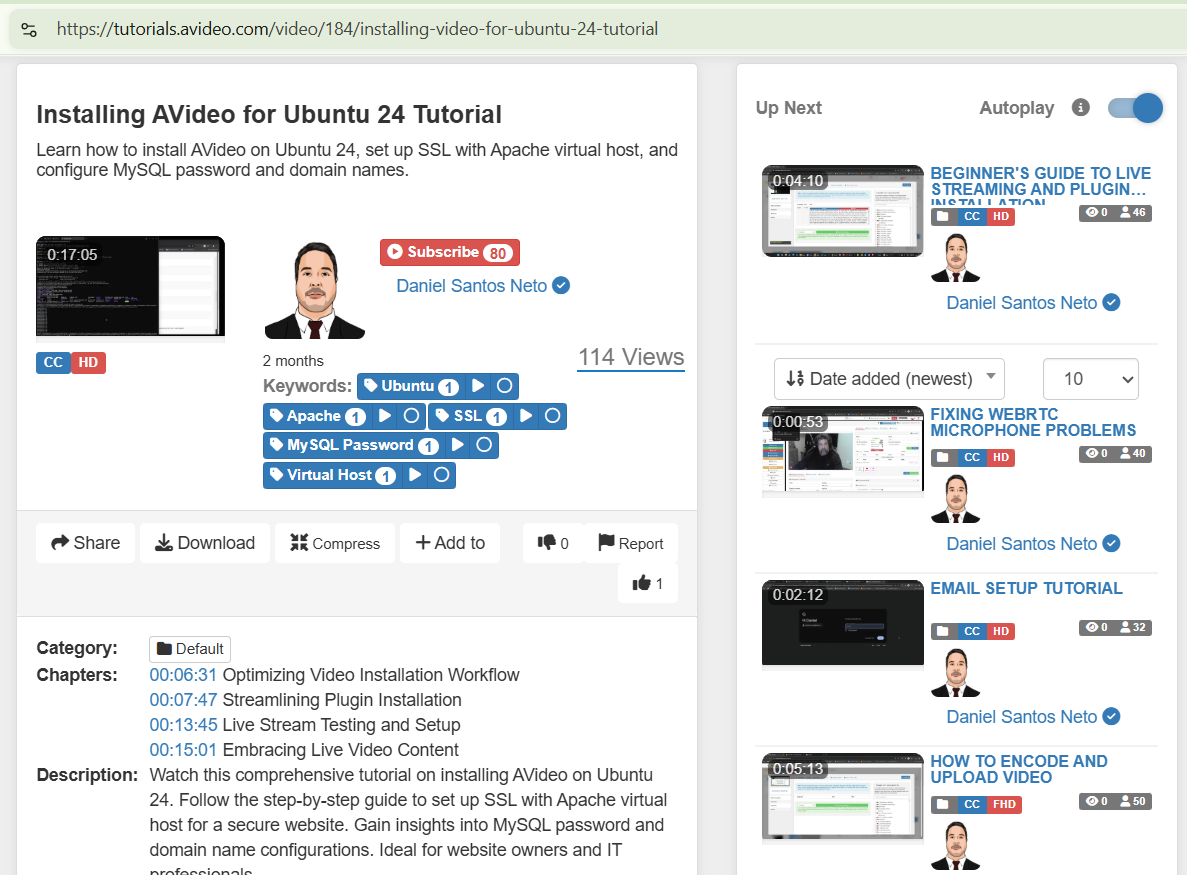Click the 114 Views counter

pos(631,357)
